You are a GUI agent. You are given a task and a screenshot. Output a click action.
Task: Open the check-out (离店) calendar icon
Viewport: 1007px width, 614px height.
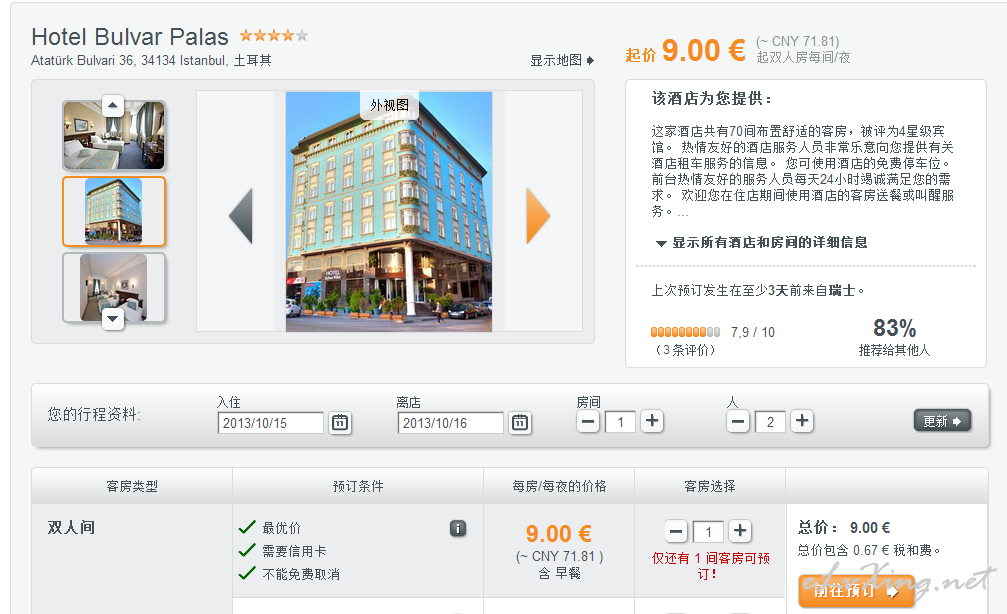pos(520,423)
